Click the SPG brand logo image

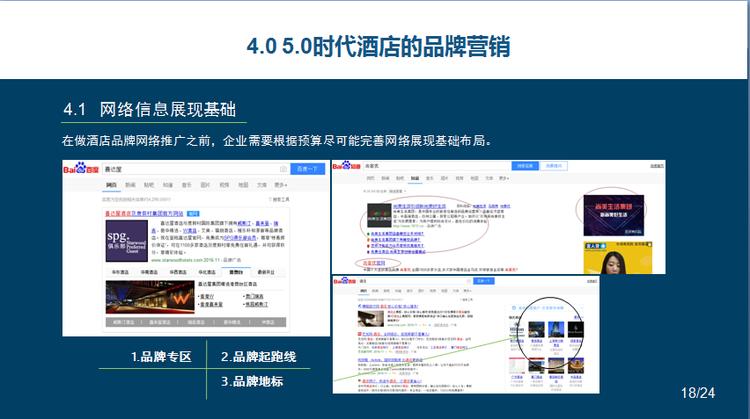[x=128, y=239]
